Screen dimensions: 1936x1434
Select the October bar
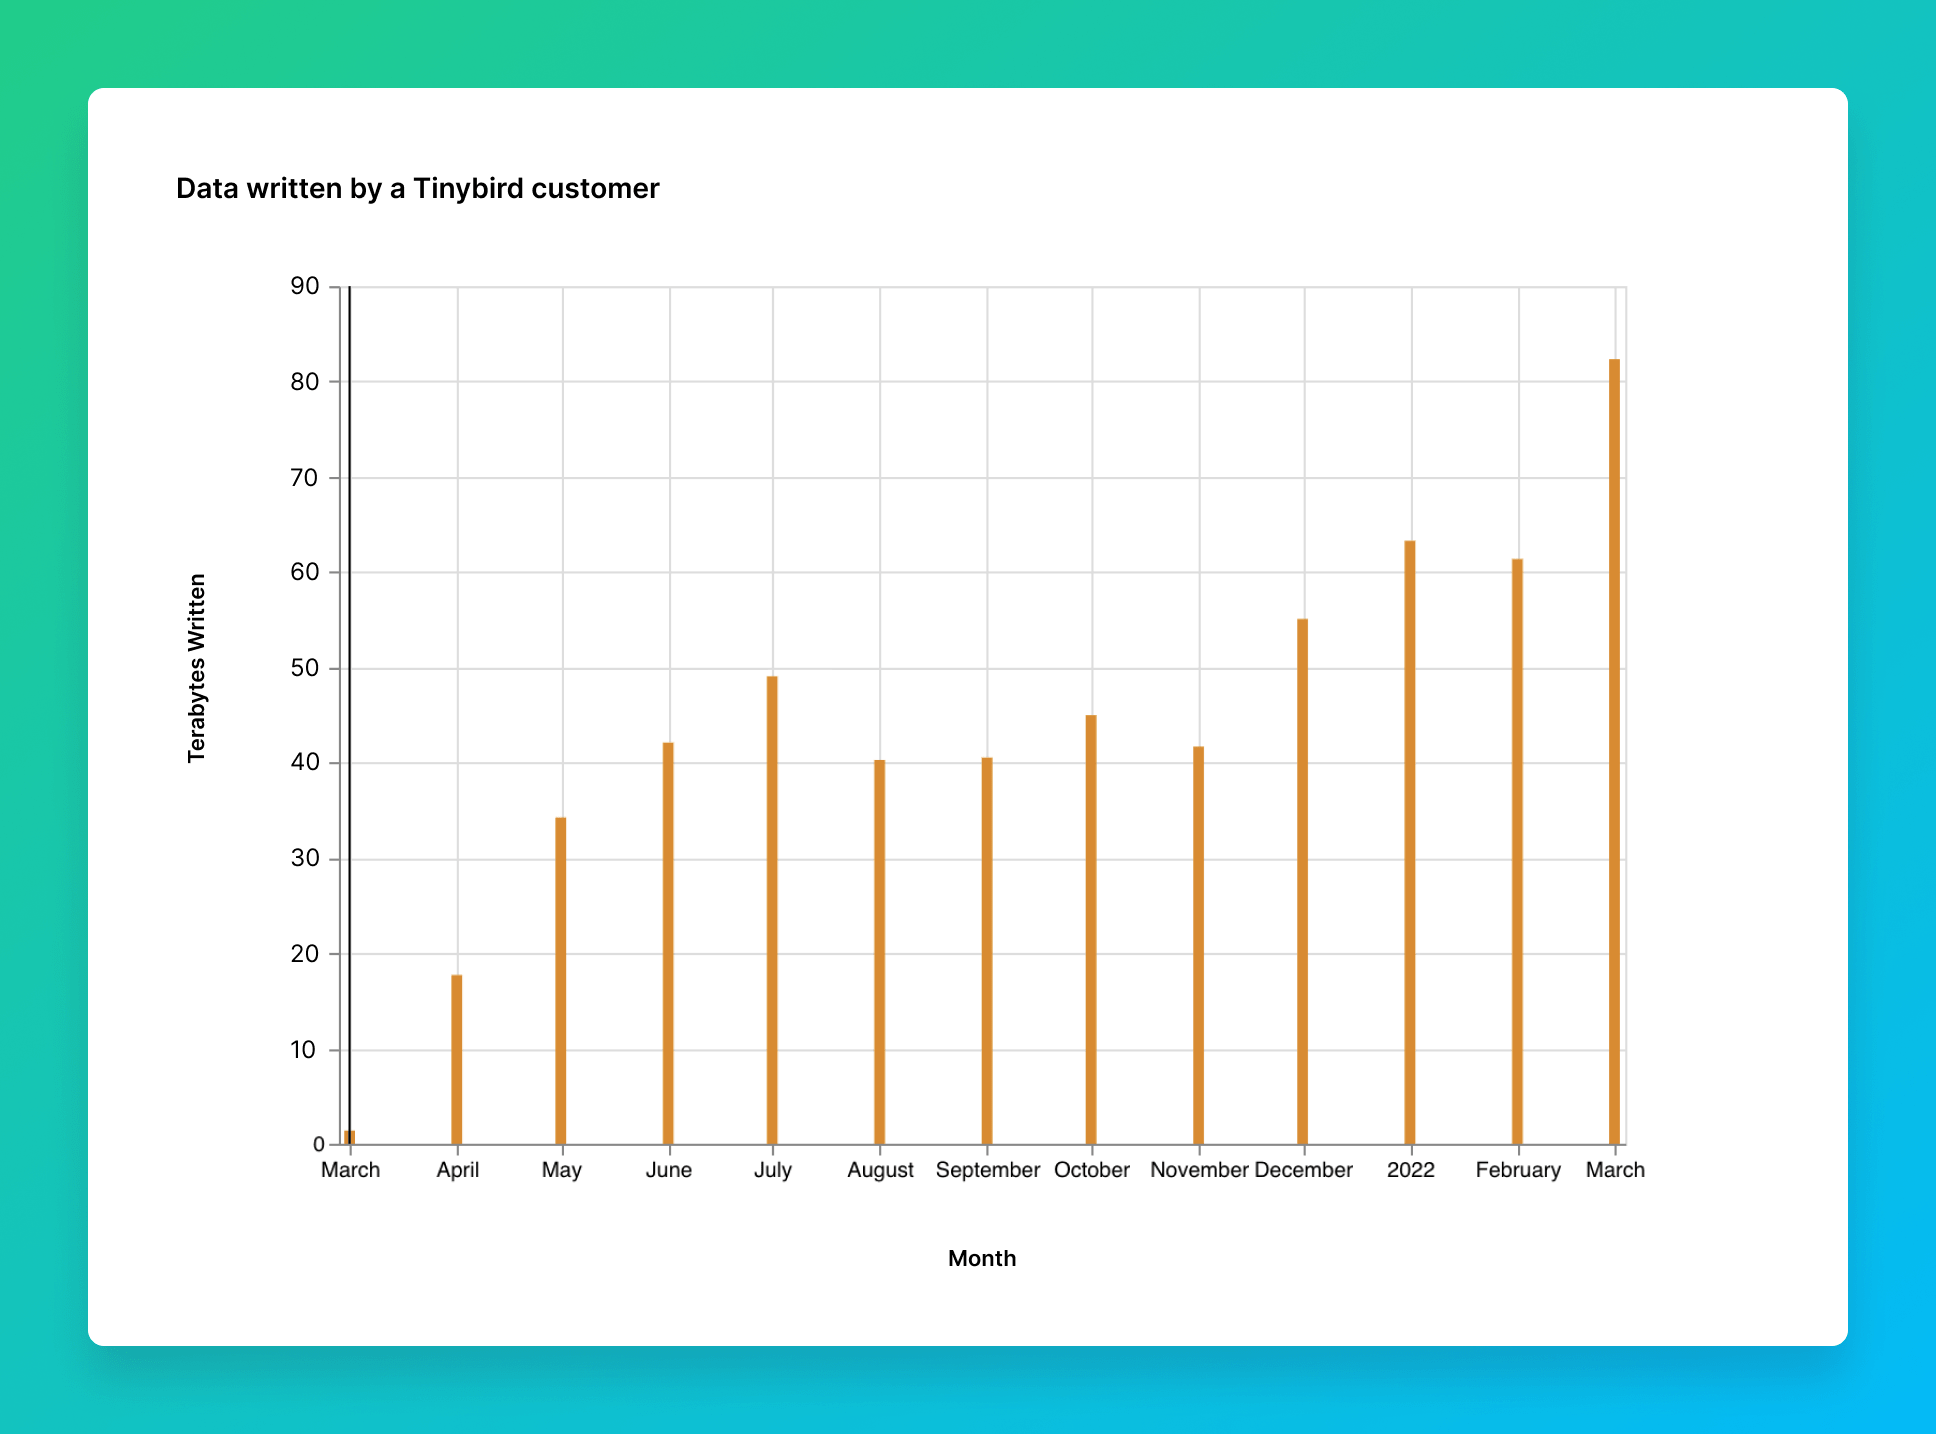[x=1091, y=930]
